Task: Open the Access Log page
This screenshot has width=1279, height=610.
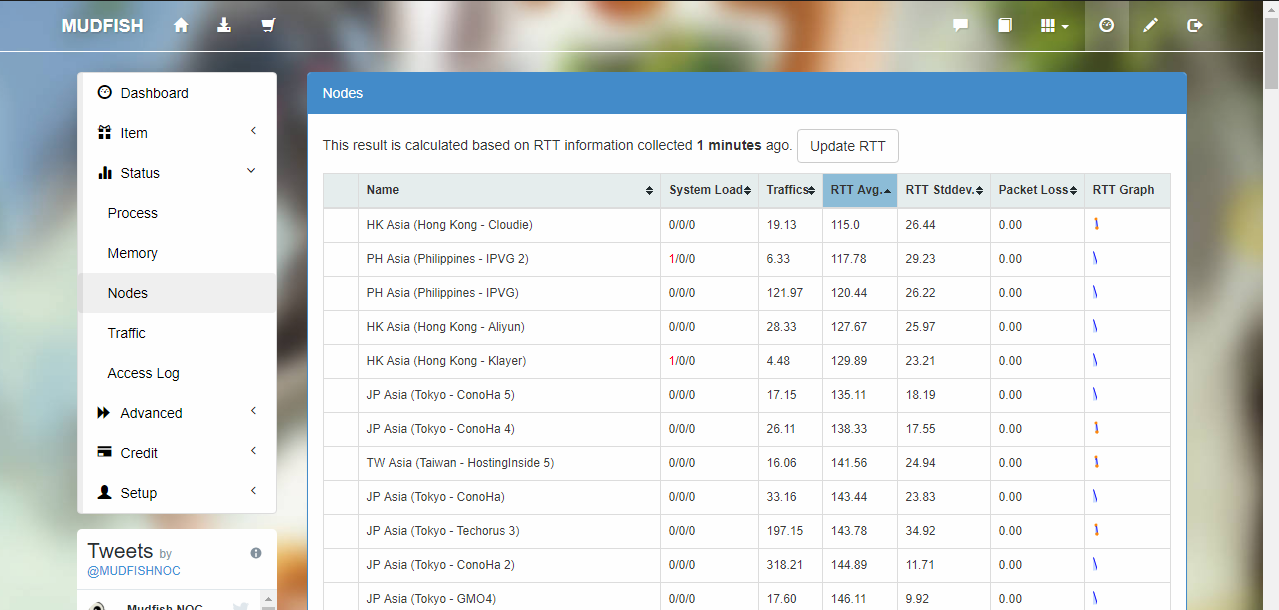Action: [x=177, y=373]
